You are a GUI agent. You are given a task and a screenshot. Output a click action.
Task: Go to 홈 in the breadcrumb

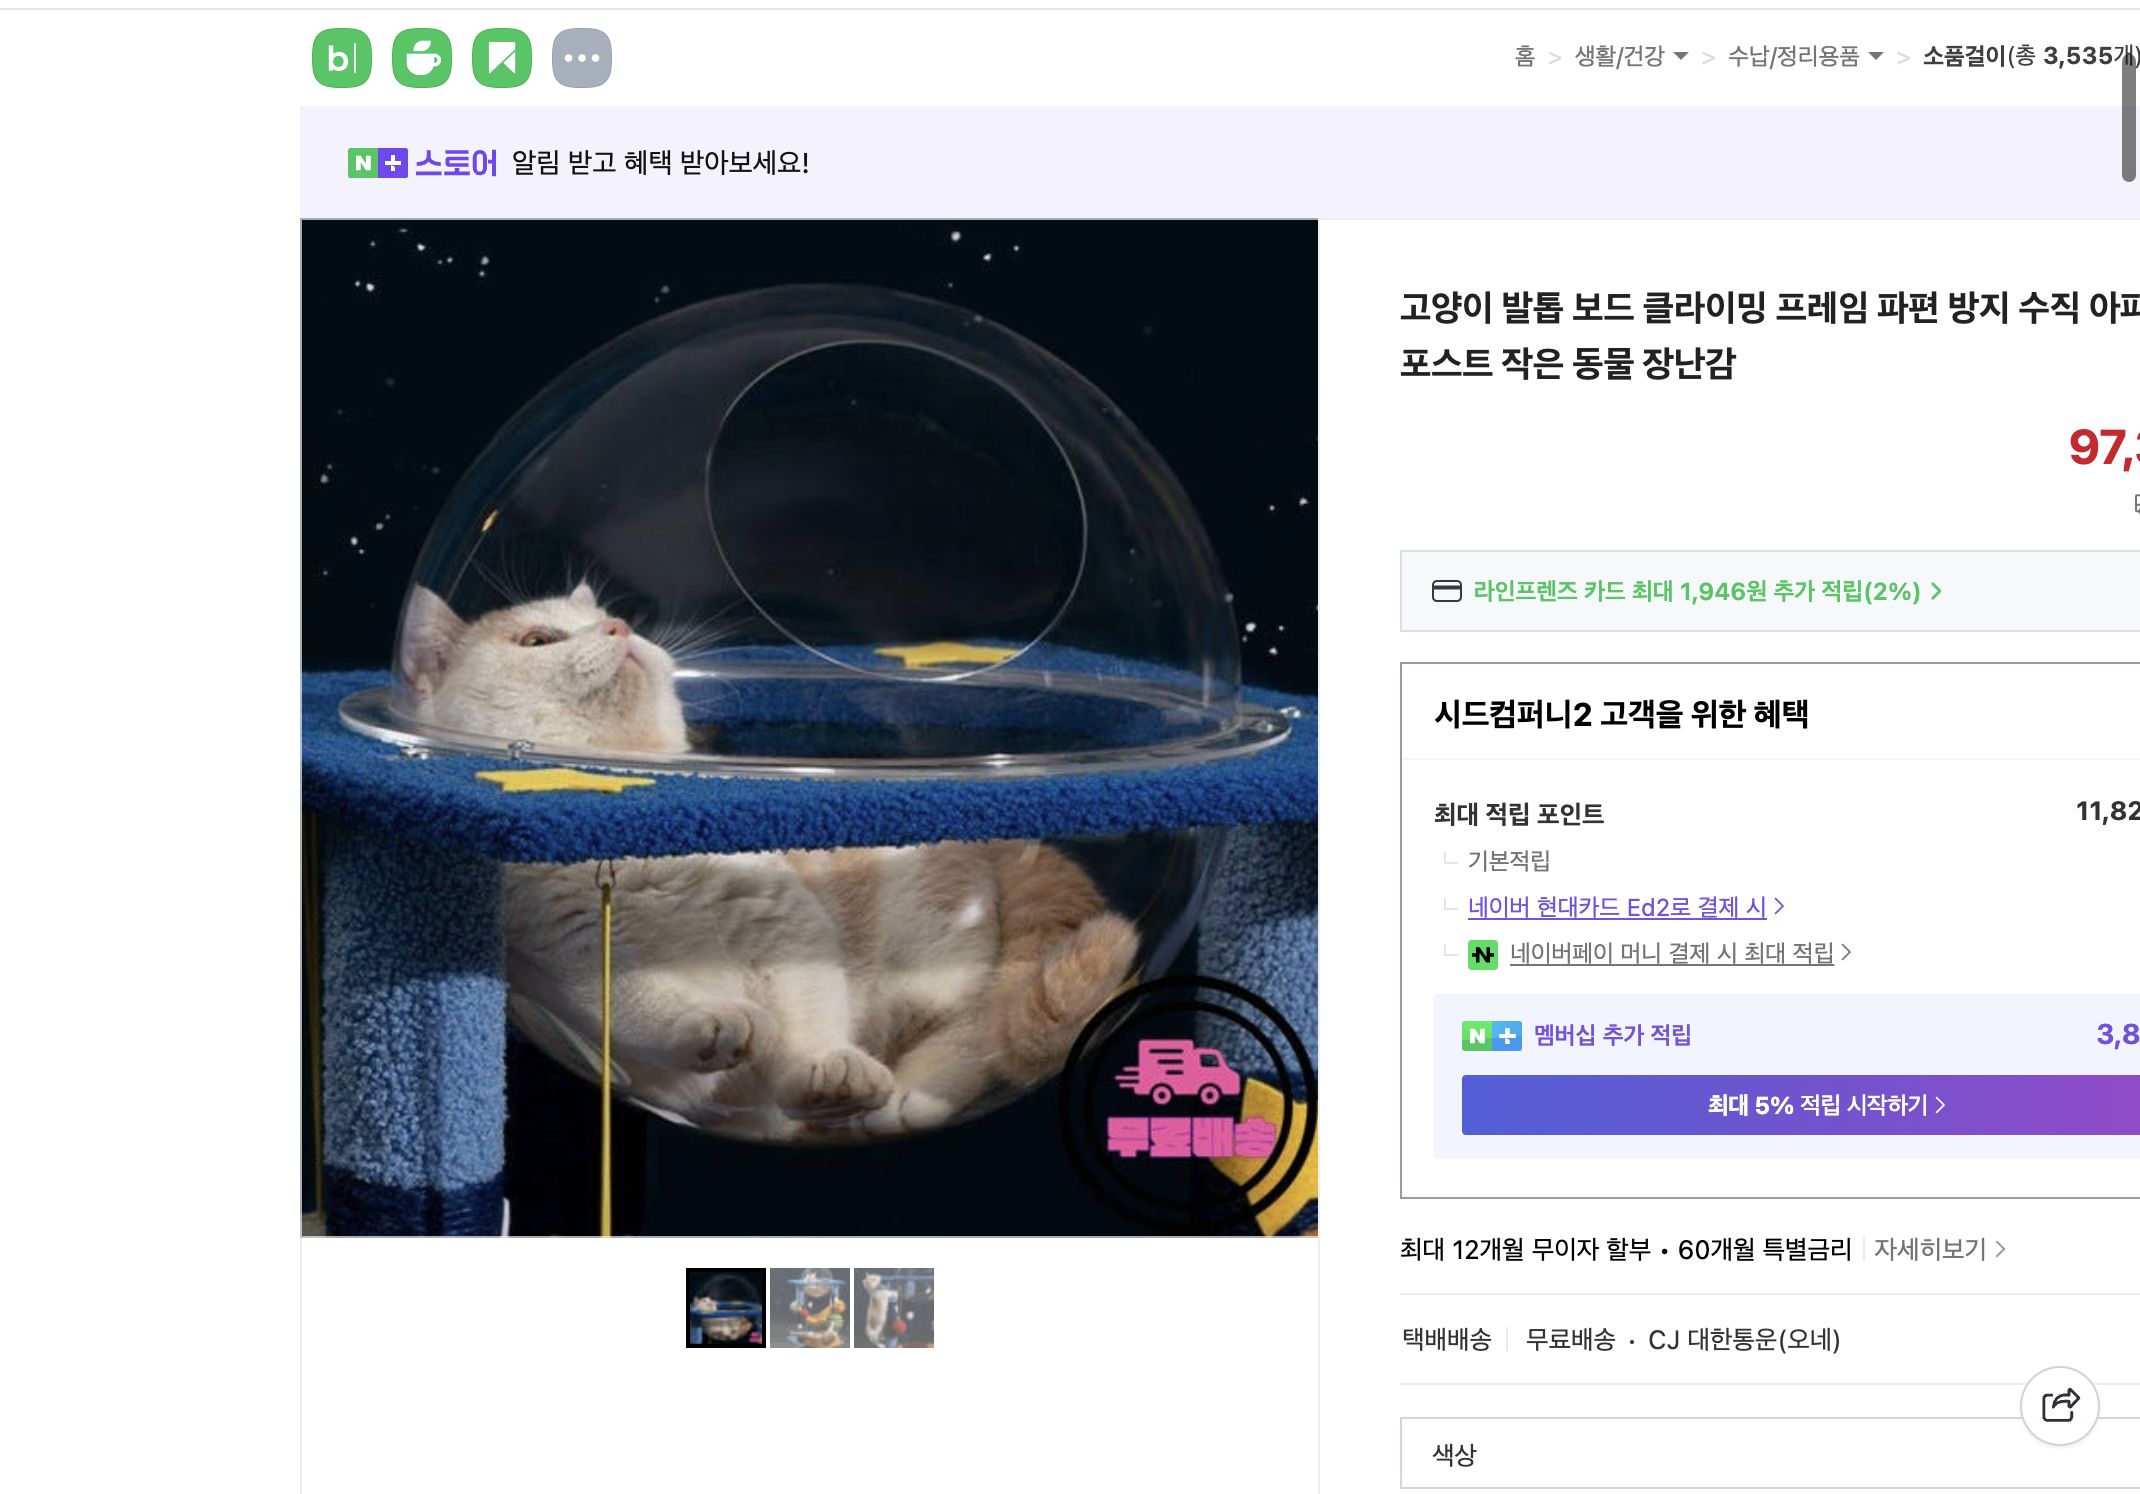[x=1523, y=57]
